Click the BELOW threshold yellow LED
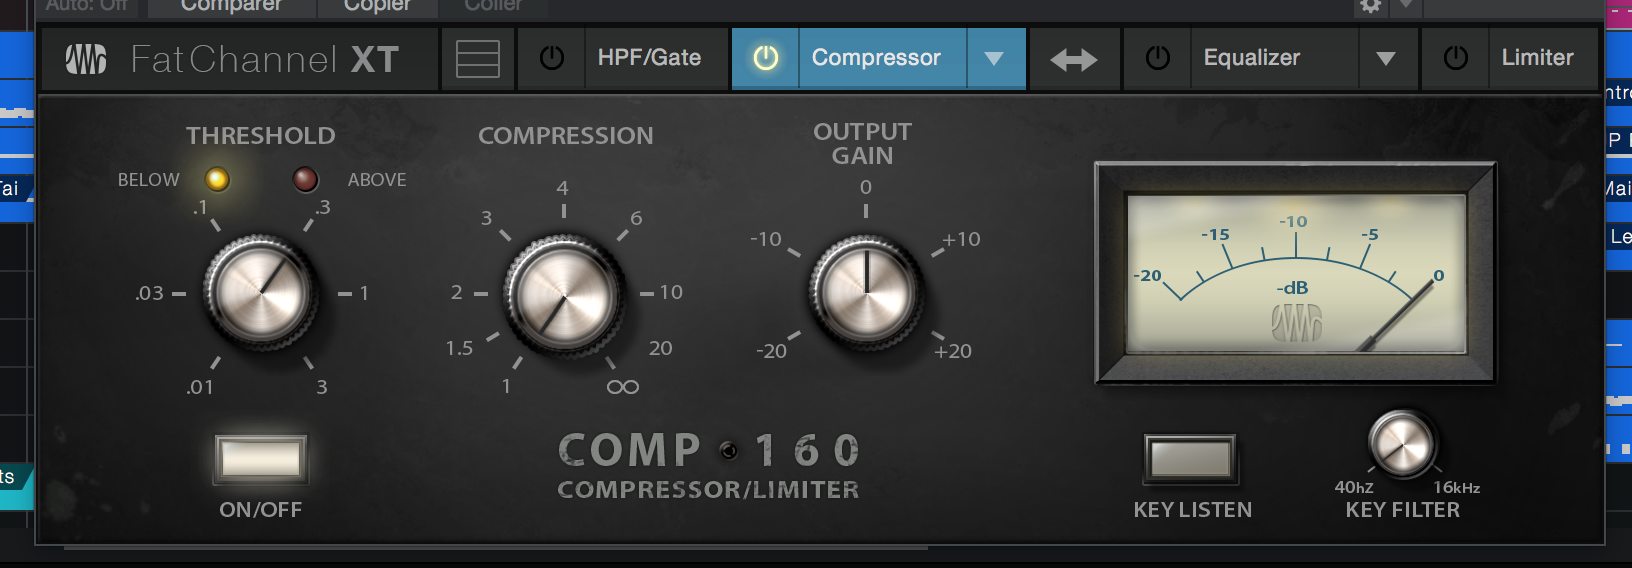Screen dimensions: 1632x568 click(x=217, y=179)
